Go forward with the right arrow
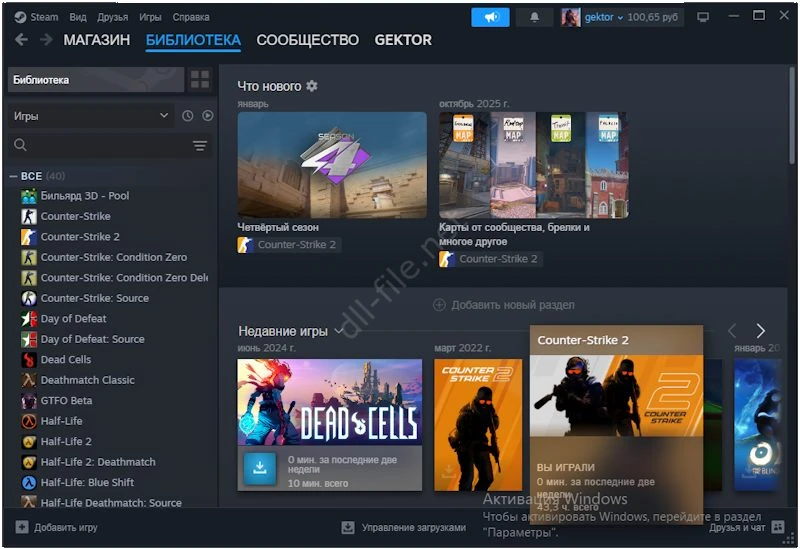 (x=46, y=39)
